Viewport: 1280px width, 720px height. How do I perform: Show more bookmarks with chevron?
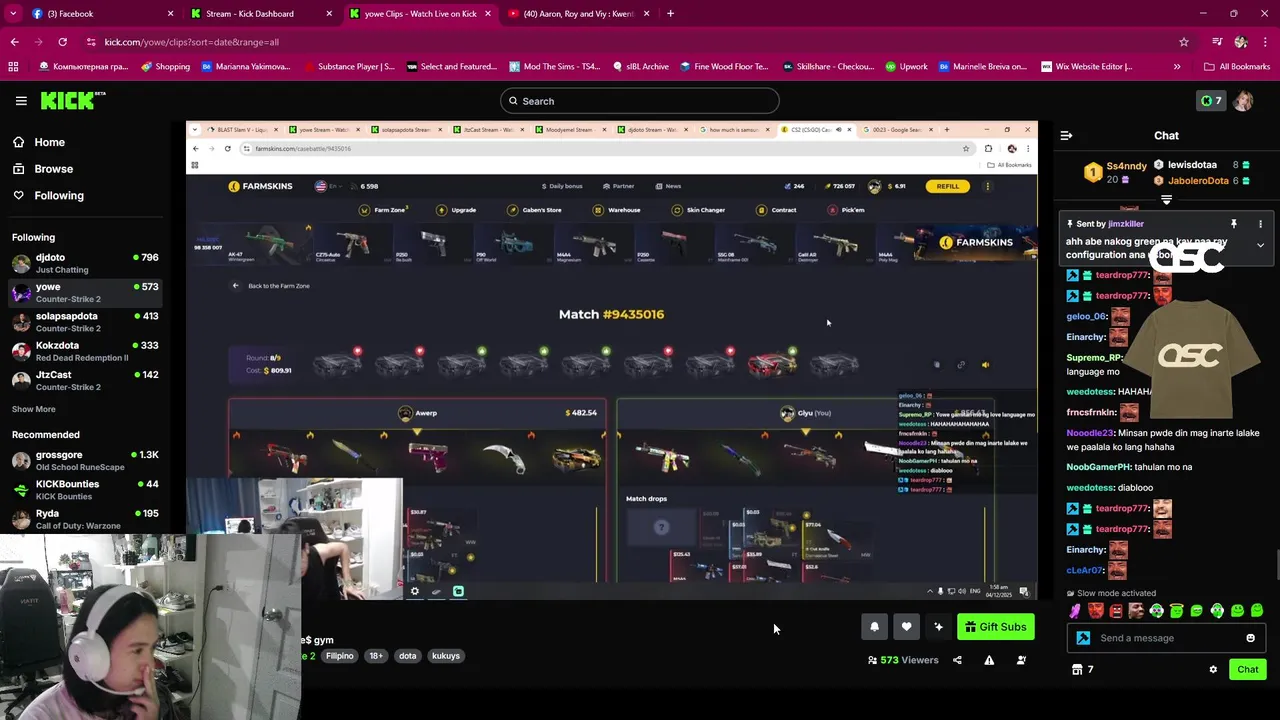(1176, 67)
